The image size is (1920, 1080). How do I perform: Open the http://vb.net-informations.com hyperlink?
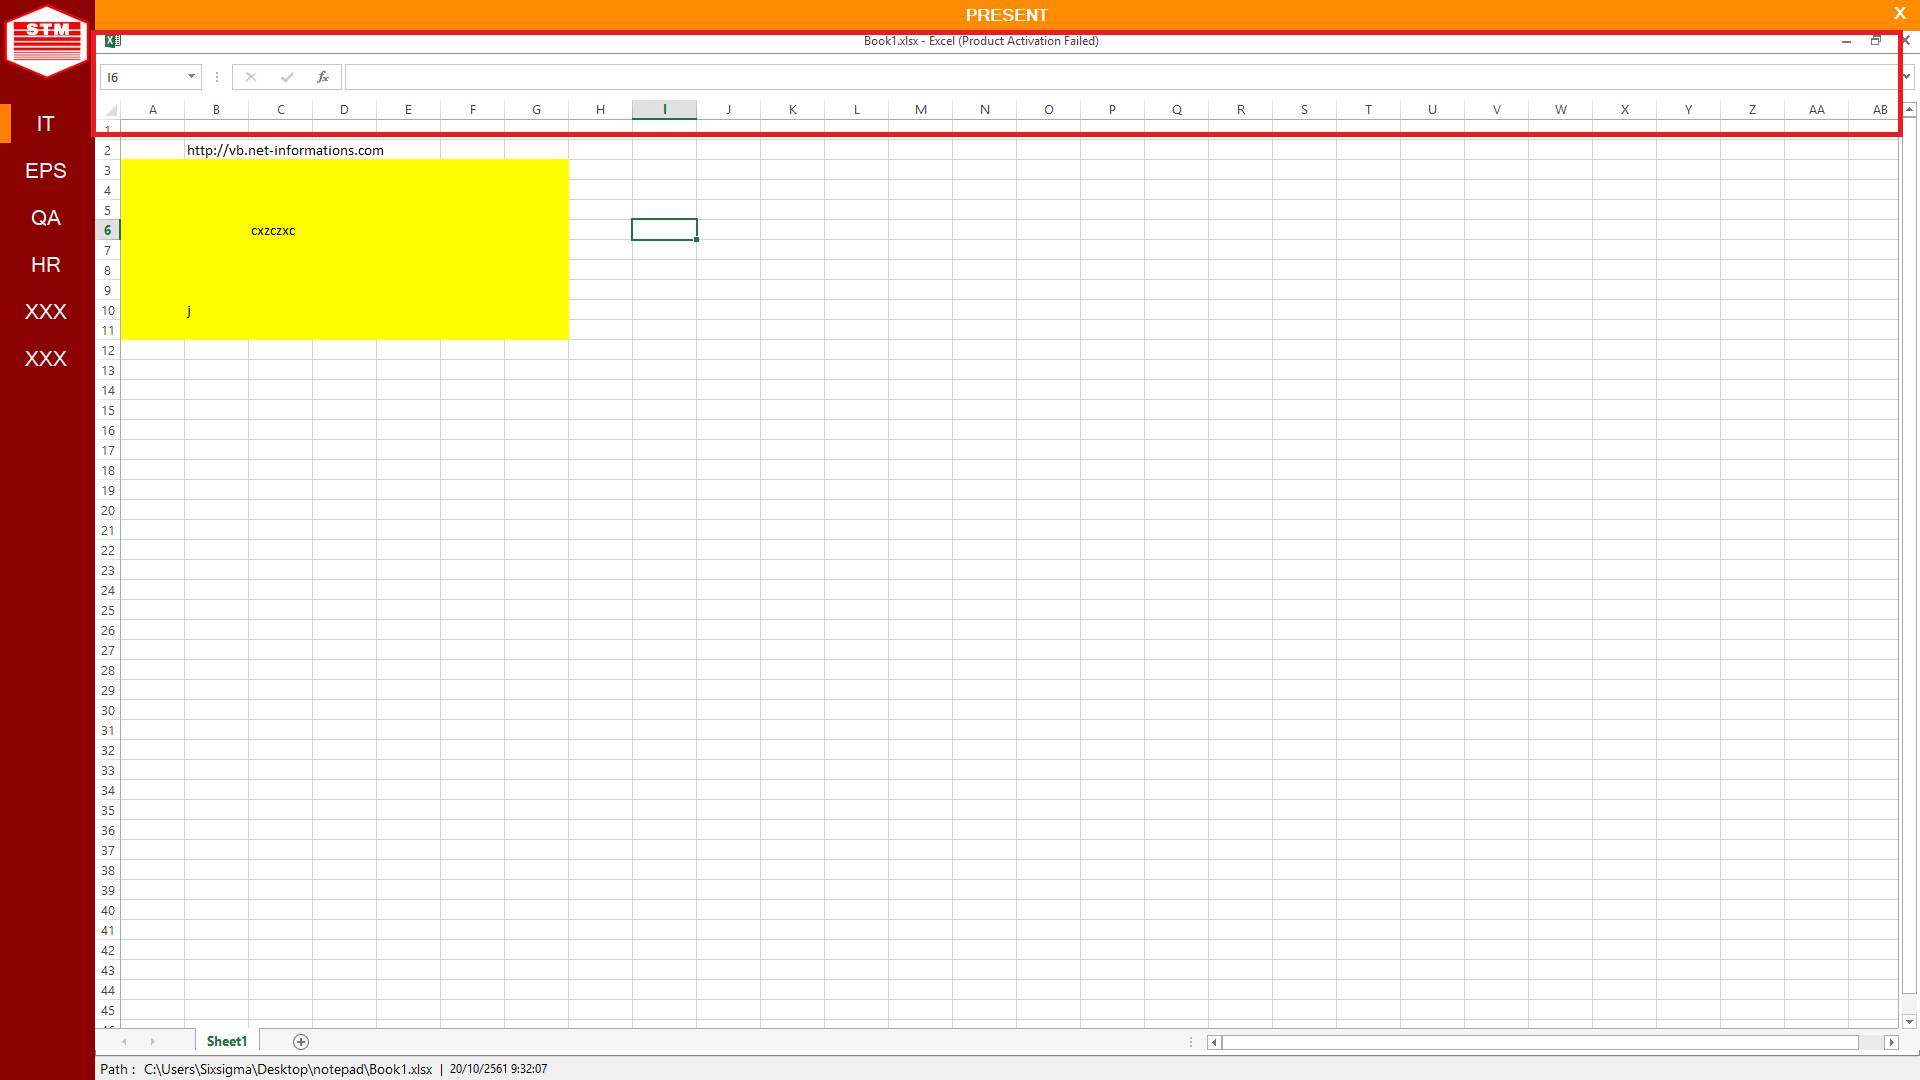point(284,150)
